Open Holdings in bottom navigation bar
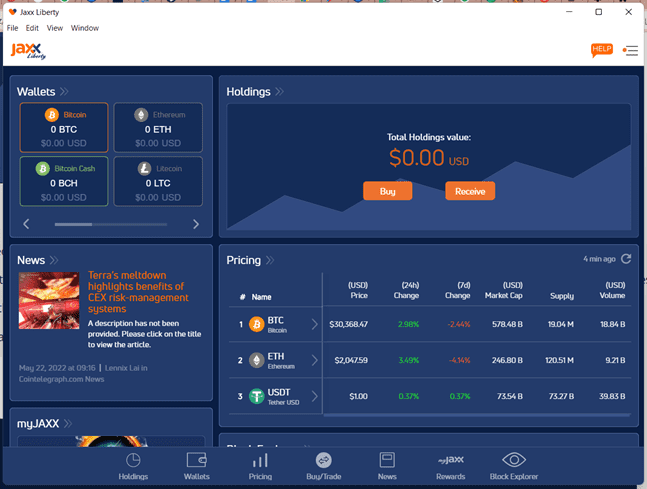 133,466
